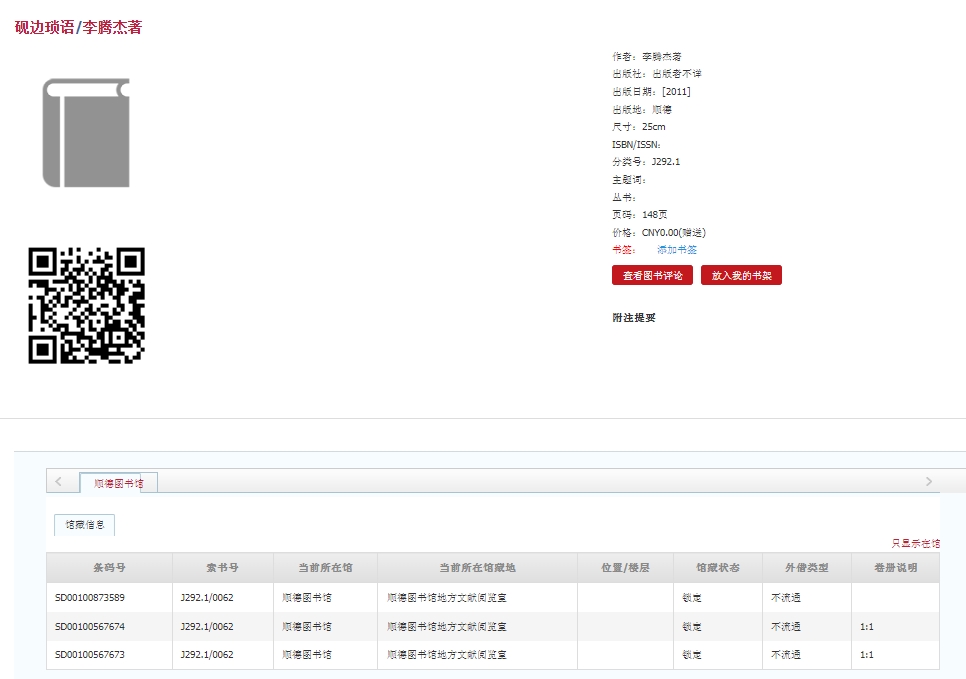Click the 只显示在馆 link
This screenshot has width=966, height=679.
[x=915, y=543]
